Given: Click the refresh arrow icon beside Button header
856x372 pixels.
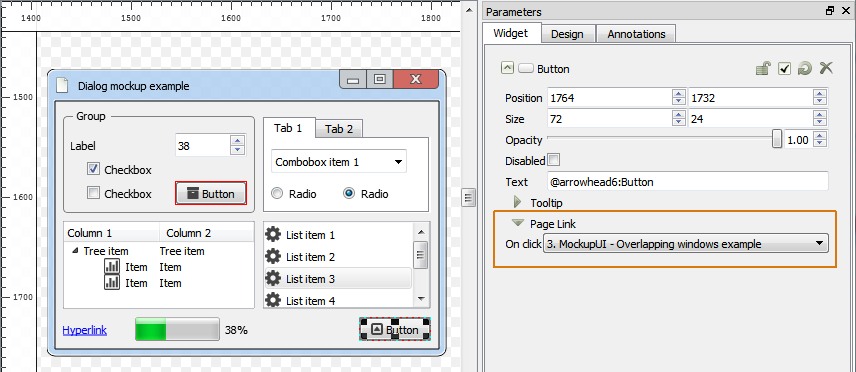Looking at the screenshot, I should coord(805,68).
